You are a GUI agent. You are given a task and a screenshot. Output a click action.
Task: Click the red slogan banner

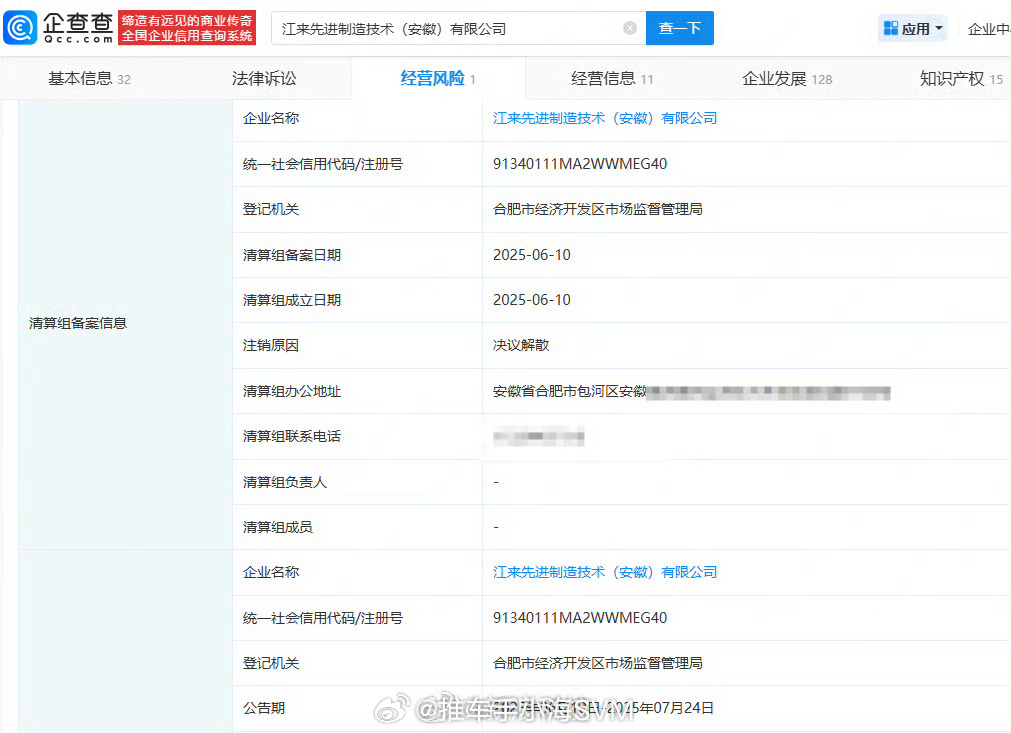(x=187, y=28)
